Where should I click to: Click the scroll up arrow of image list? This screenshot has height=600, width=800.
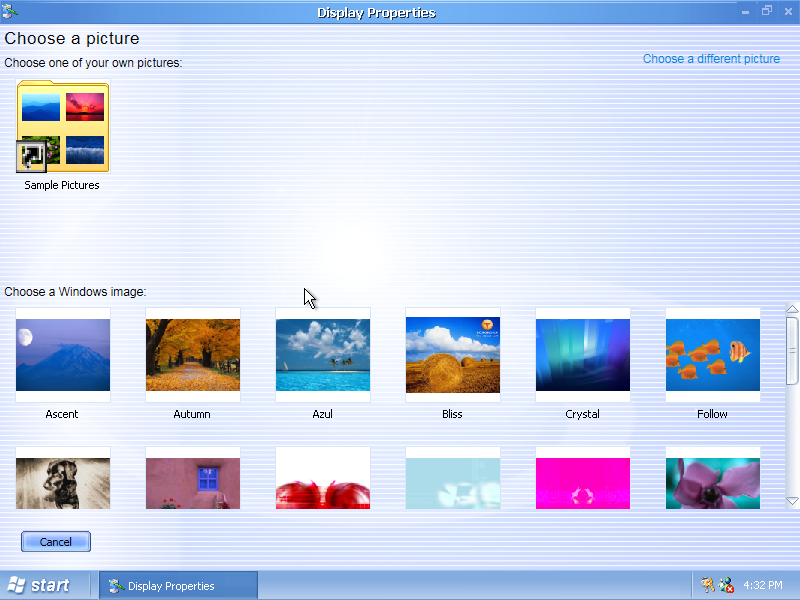click(x=792, y=309)
